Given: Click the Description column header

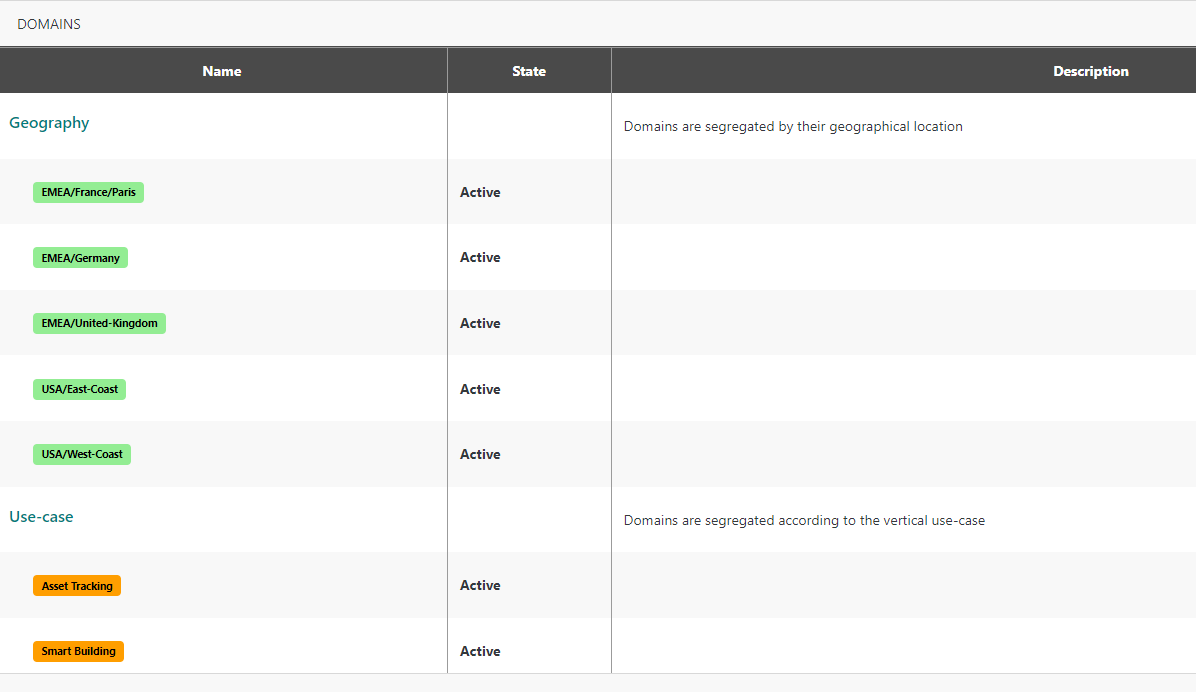Looking at the screenshot, I should pyautogui.click(x=1090, y=71).
